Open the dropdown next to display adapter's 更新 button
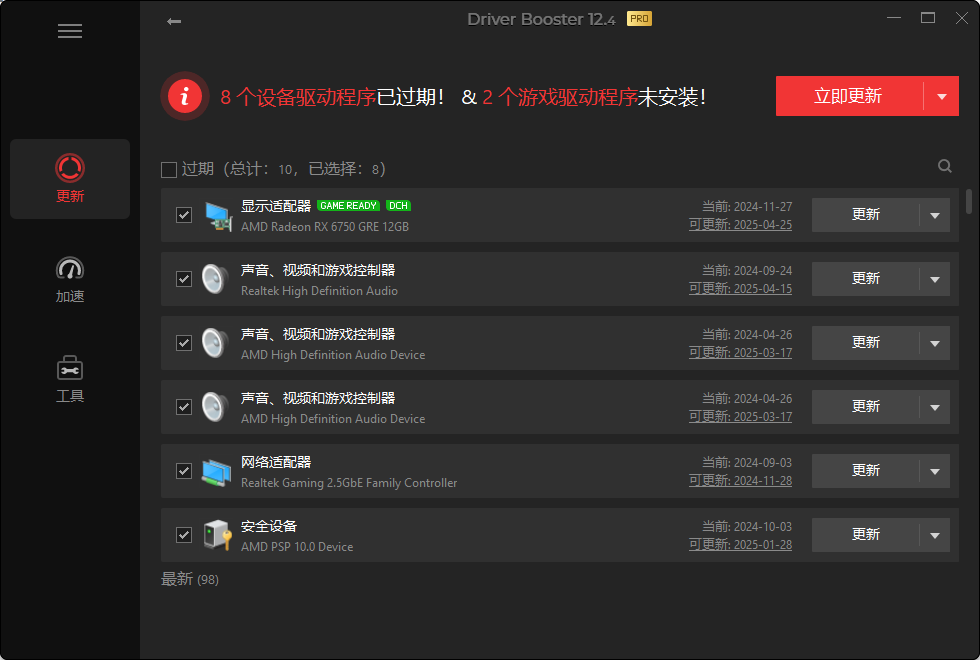The image size is (980, 660). pos(936,214)
